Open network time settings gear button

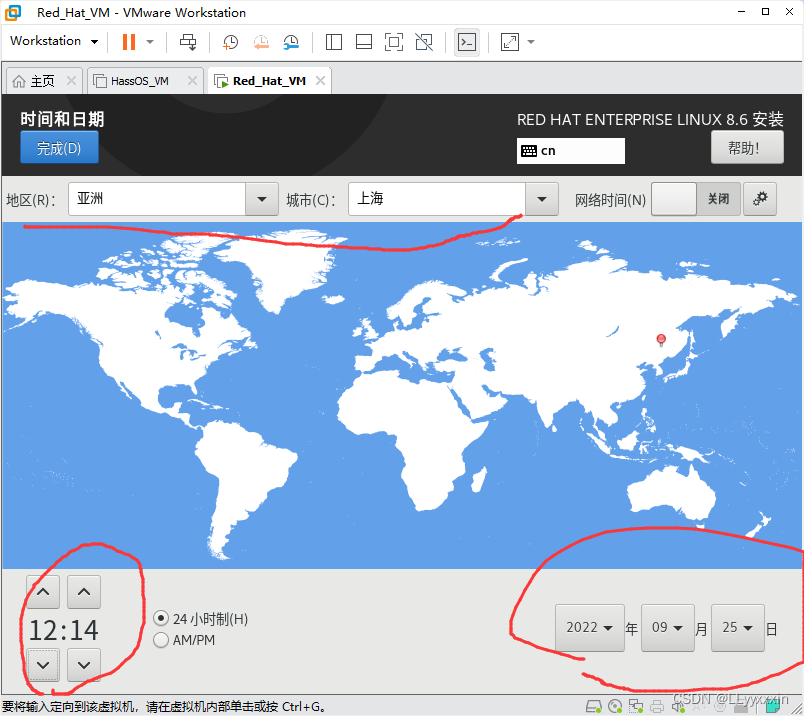[760, 199]
